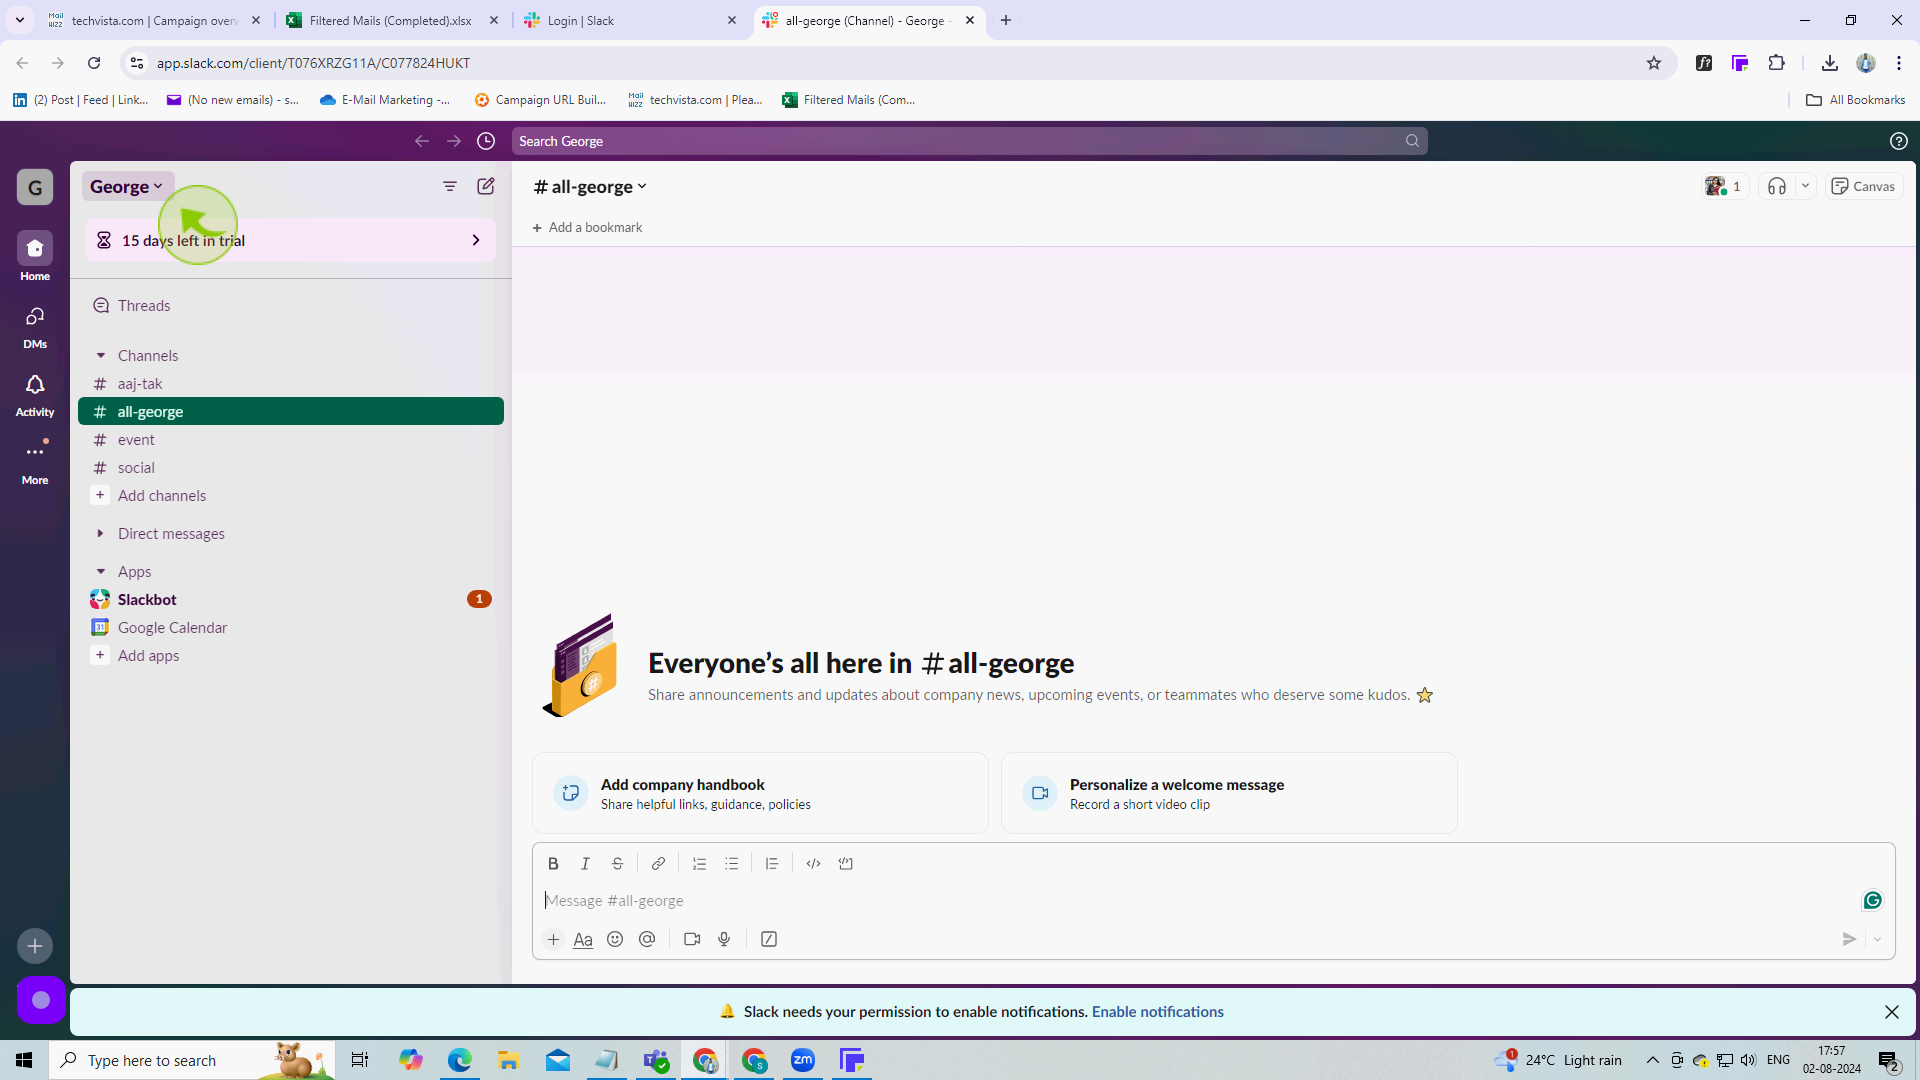Open the George workspace menu
The height and width of the screenshot is (1080, 1920).
click(126, 186)
